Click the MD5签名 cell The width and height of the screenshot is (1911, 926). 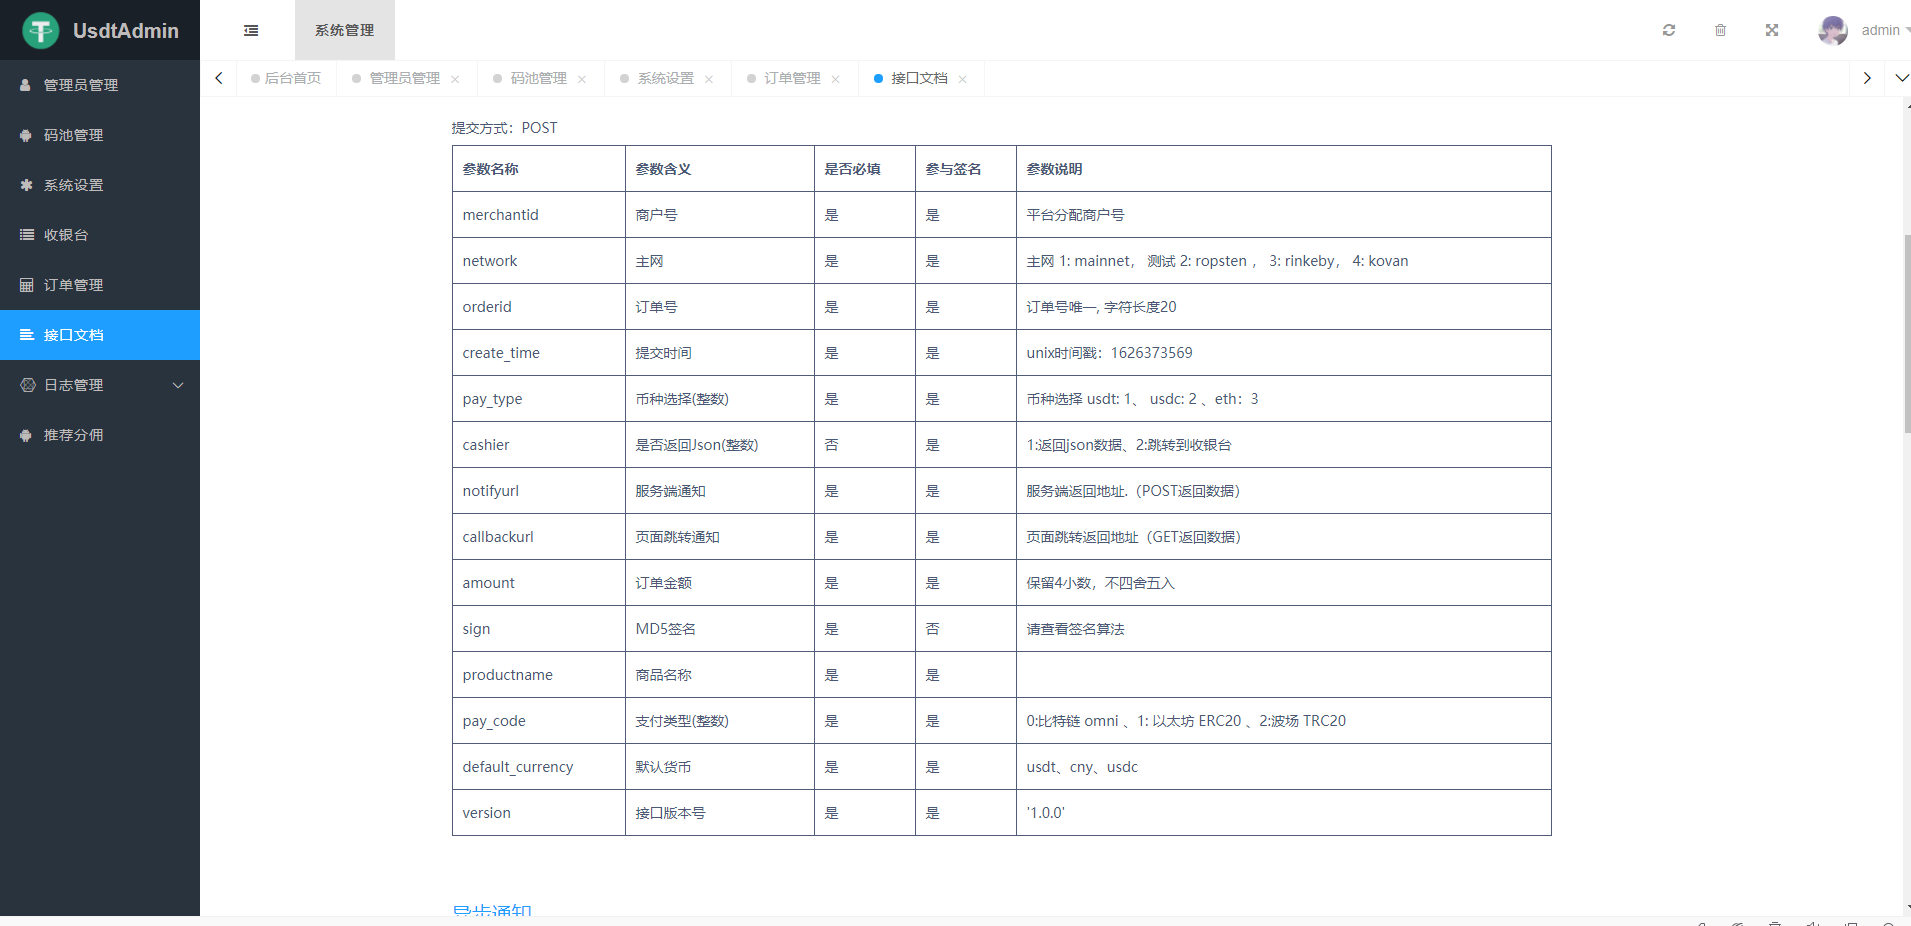720,629
